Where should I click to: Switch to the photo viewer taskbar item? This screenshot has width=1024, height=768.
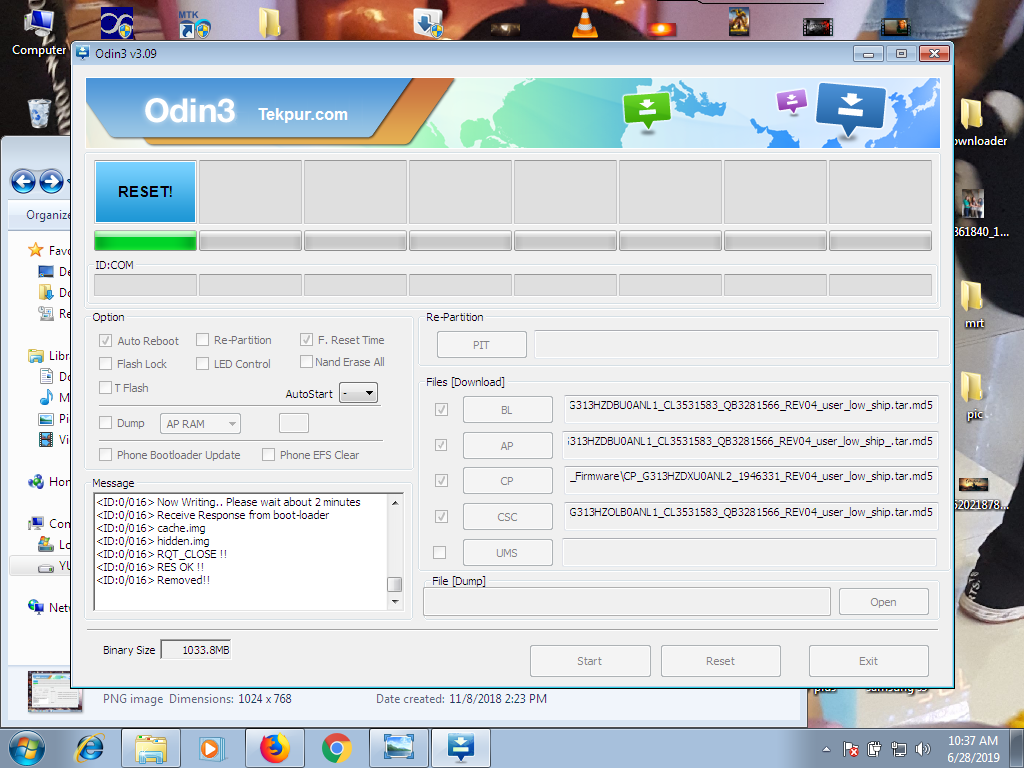tap(398, 748)
